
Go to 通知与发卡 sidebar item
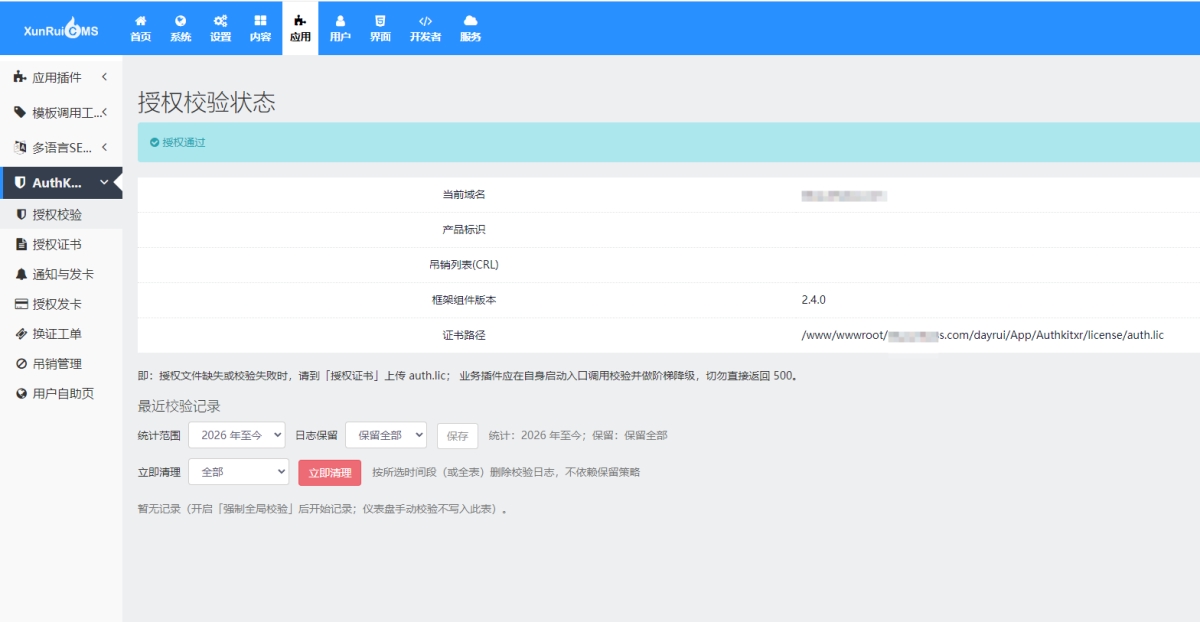pyautogui.click(x=61, y=274)
